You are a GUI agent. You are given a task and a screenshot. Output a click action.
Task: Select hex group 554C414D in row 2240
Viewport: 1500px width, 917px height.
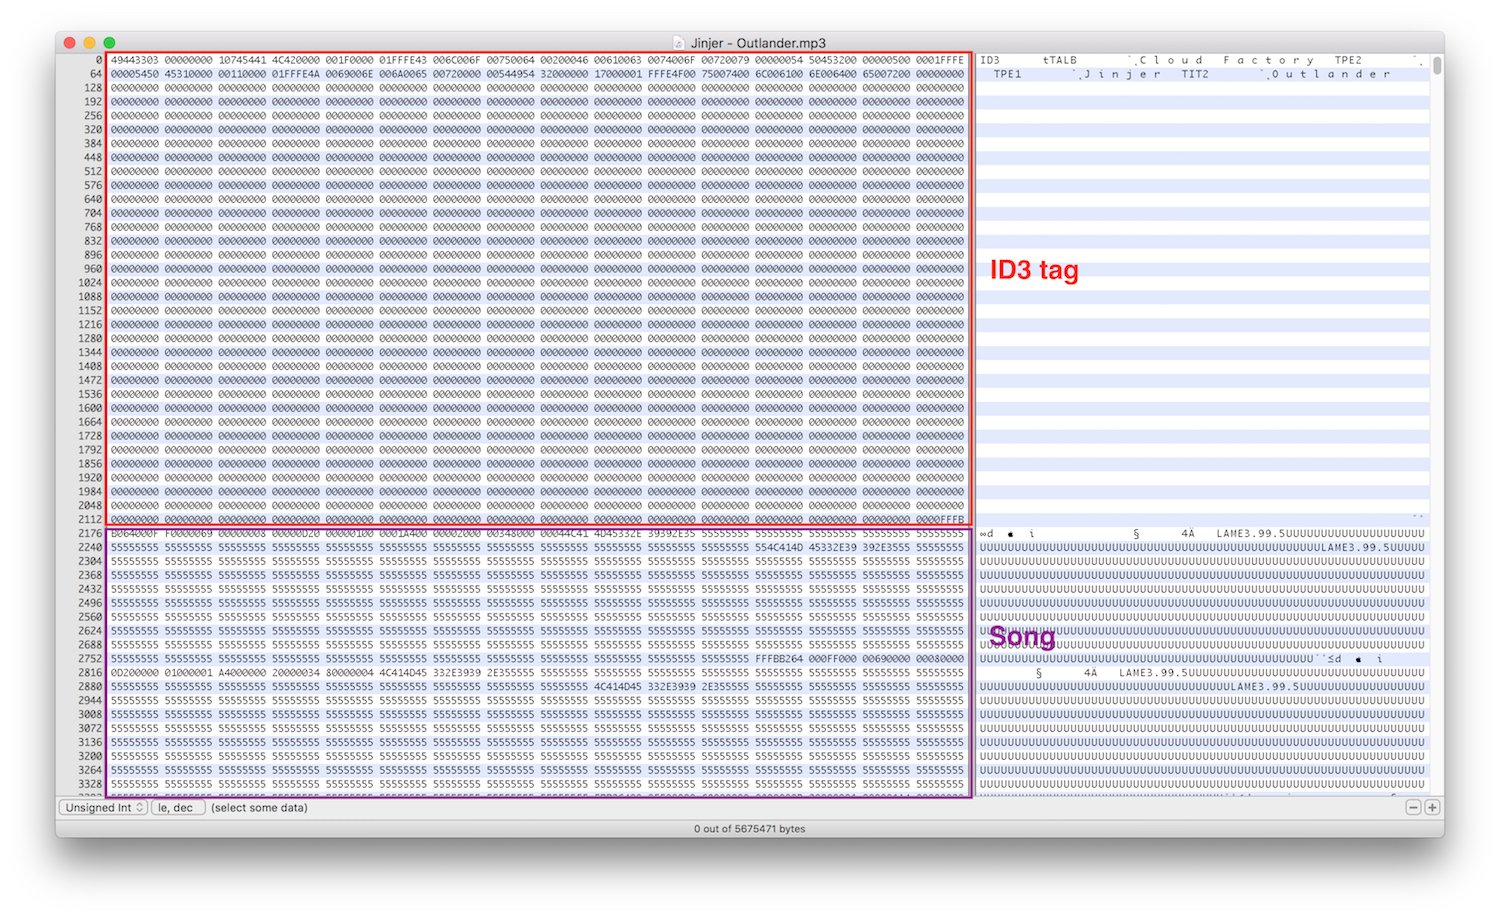click(x=778, y=548)
